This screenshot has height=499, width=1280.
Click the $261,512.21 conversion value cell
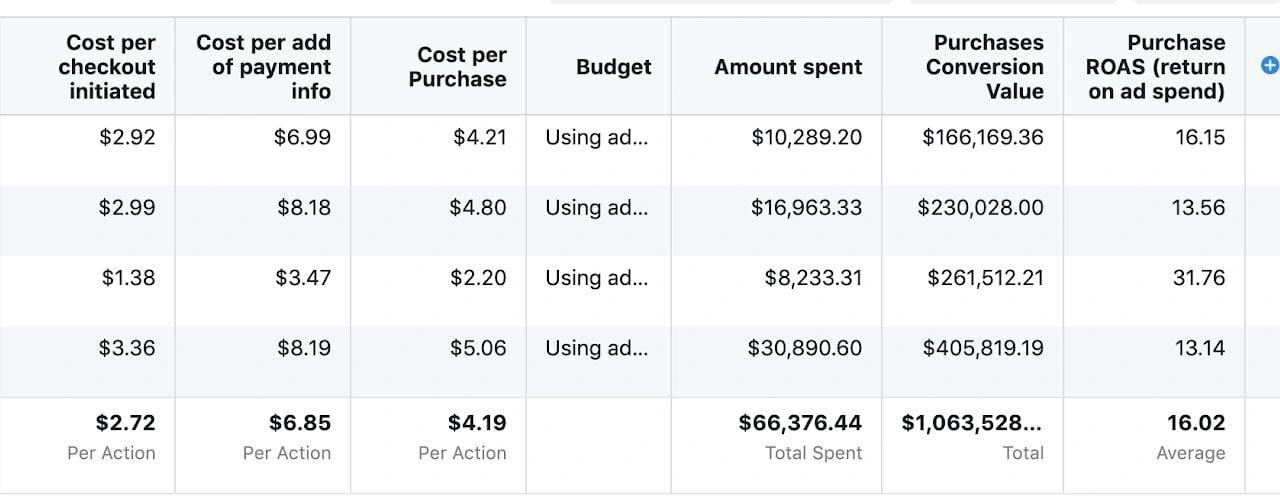tap(972, 291)
